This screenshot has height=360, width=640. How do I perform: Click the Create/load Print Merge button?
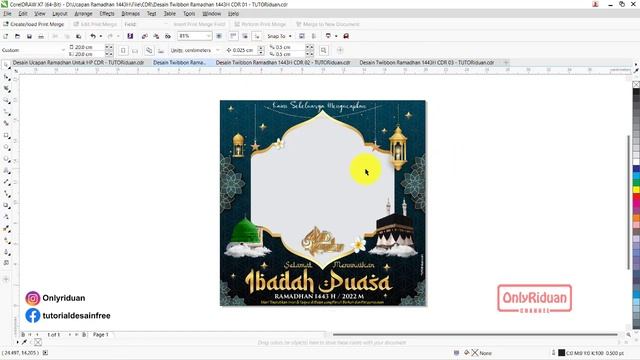(x=33, y=24)
